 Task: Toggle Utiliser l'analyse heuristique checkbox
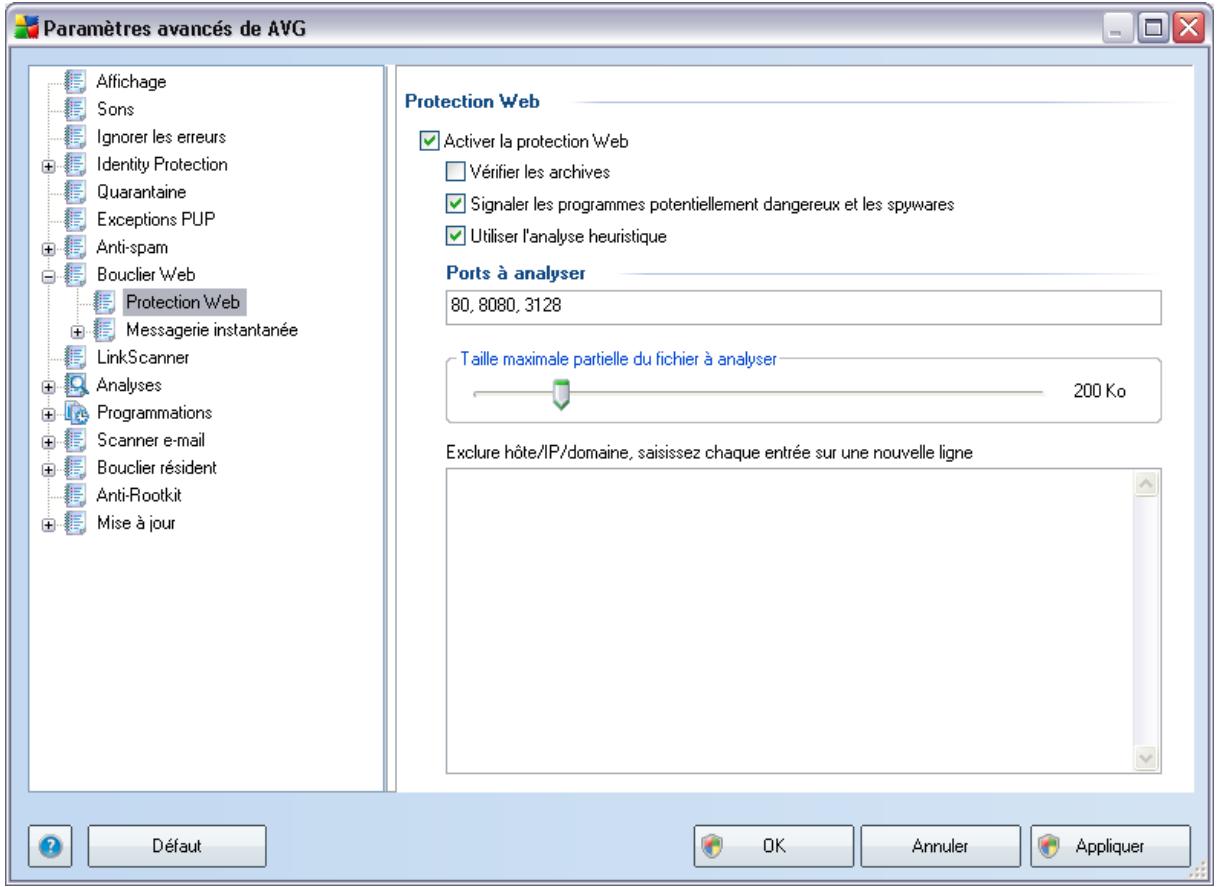[x=455, y=236]
